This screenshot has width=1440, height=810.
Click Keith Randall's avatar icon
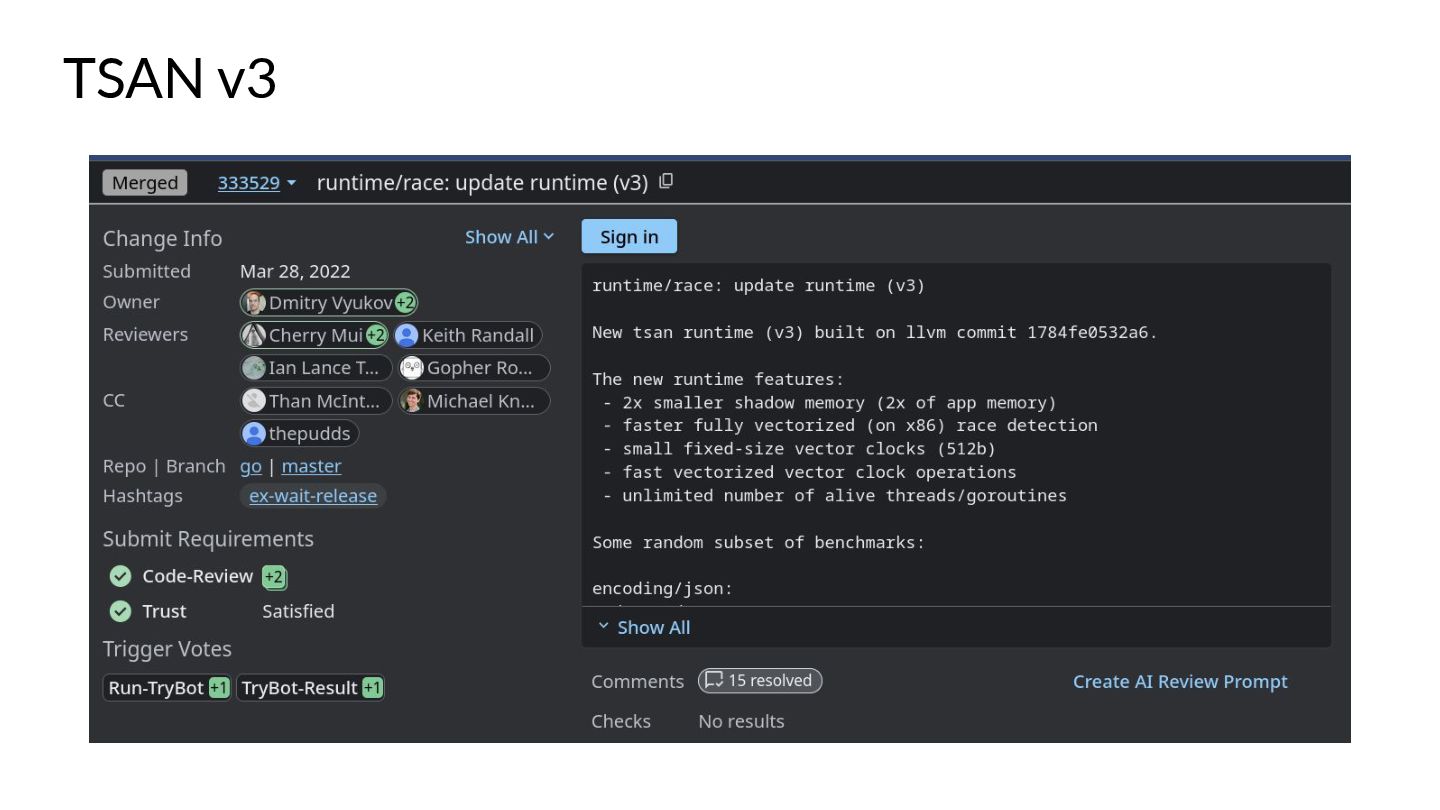[x=406, y=335]
